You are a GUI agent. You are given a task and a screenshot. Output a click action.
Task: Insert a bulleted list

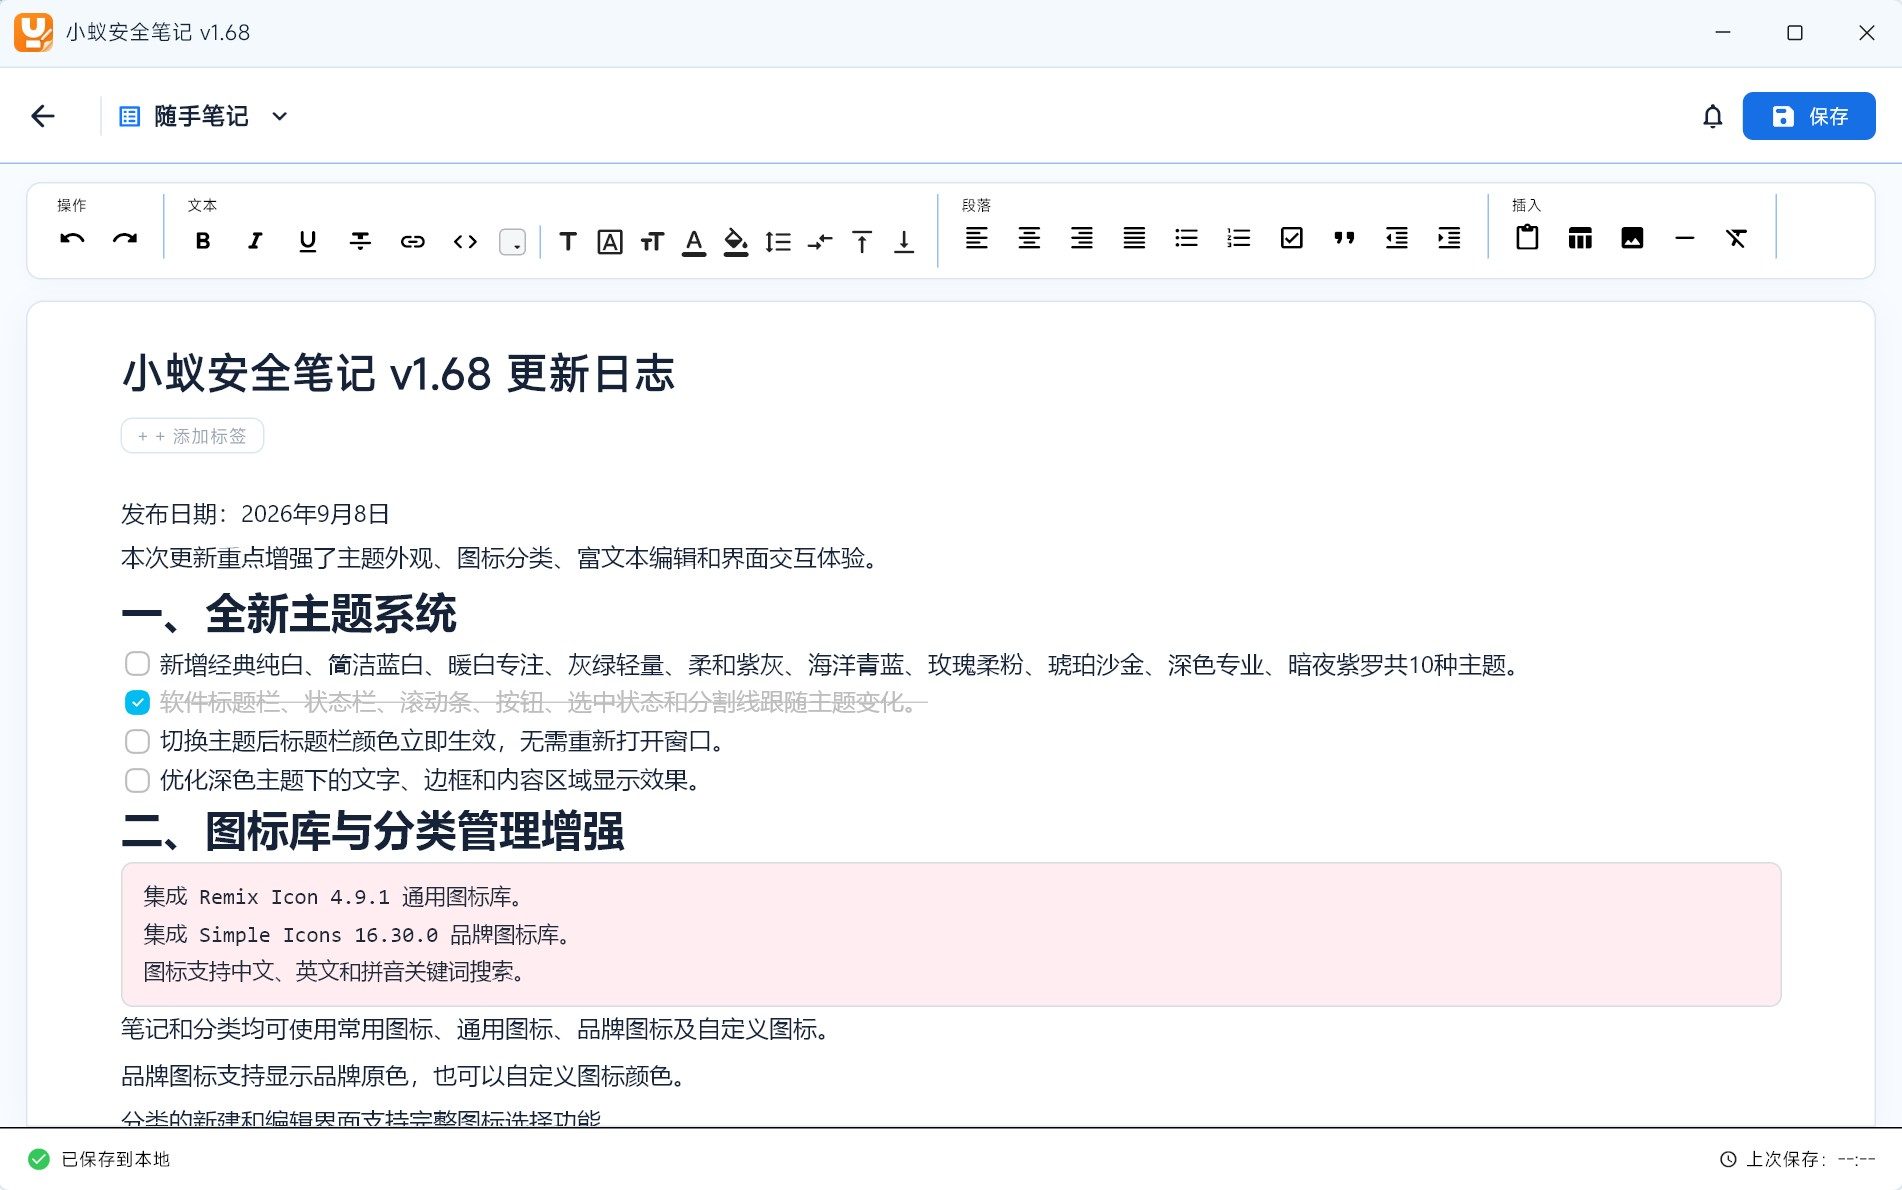[x=1187, y=238]
